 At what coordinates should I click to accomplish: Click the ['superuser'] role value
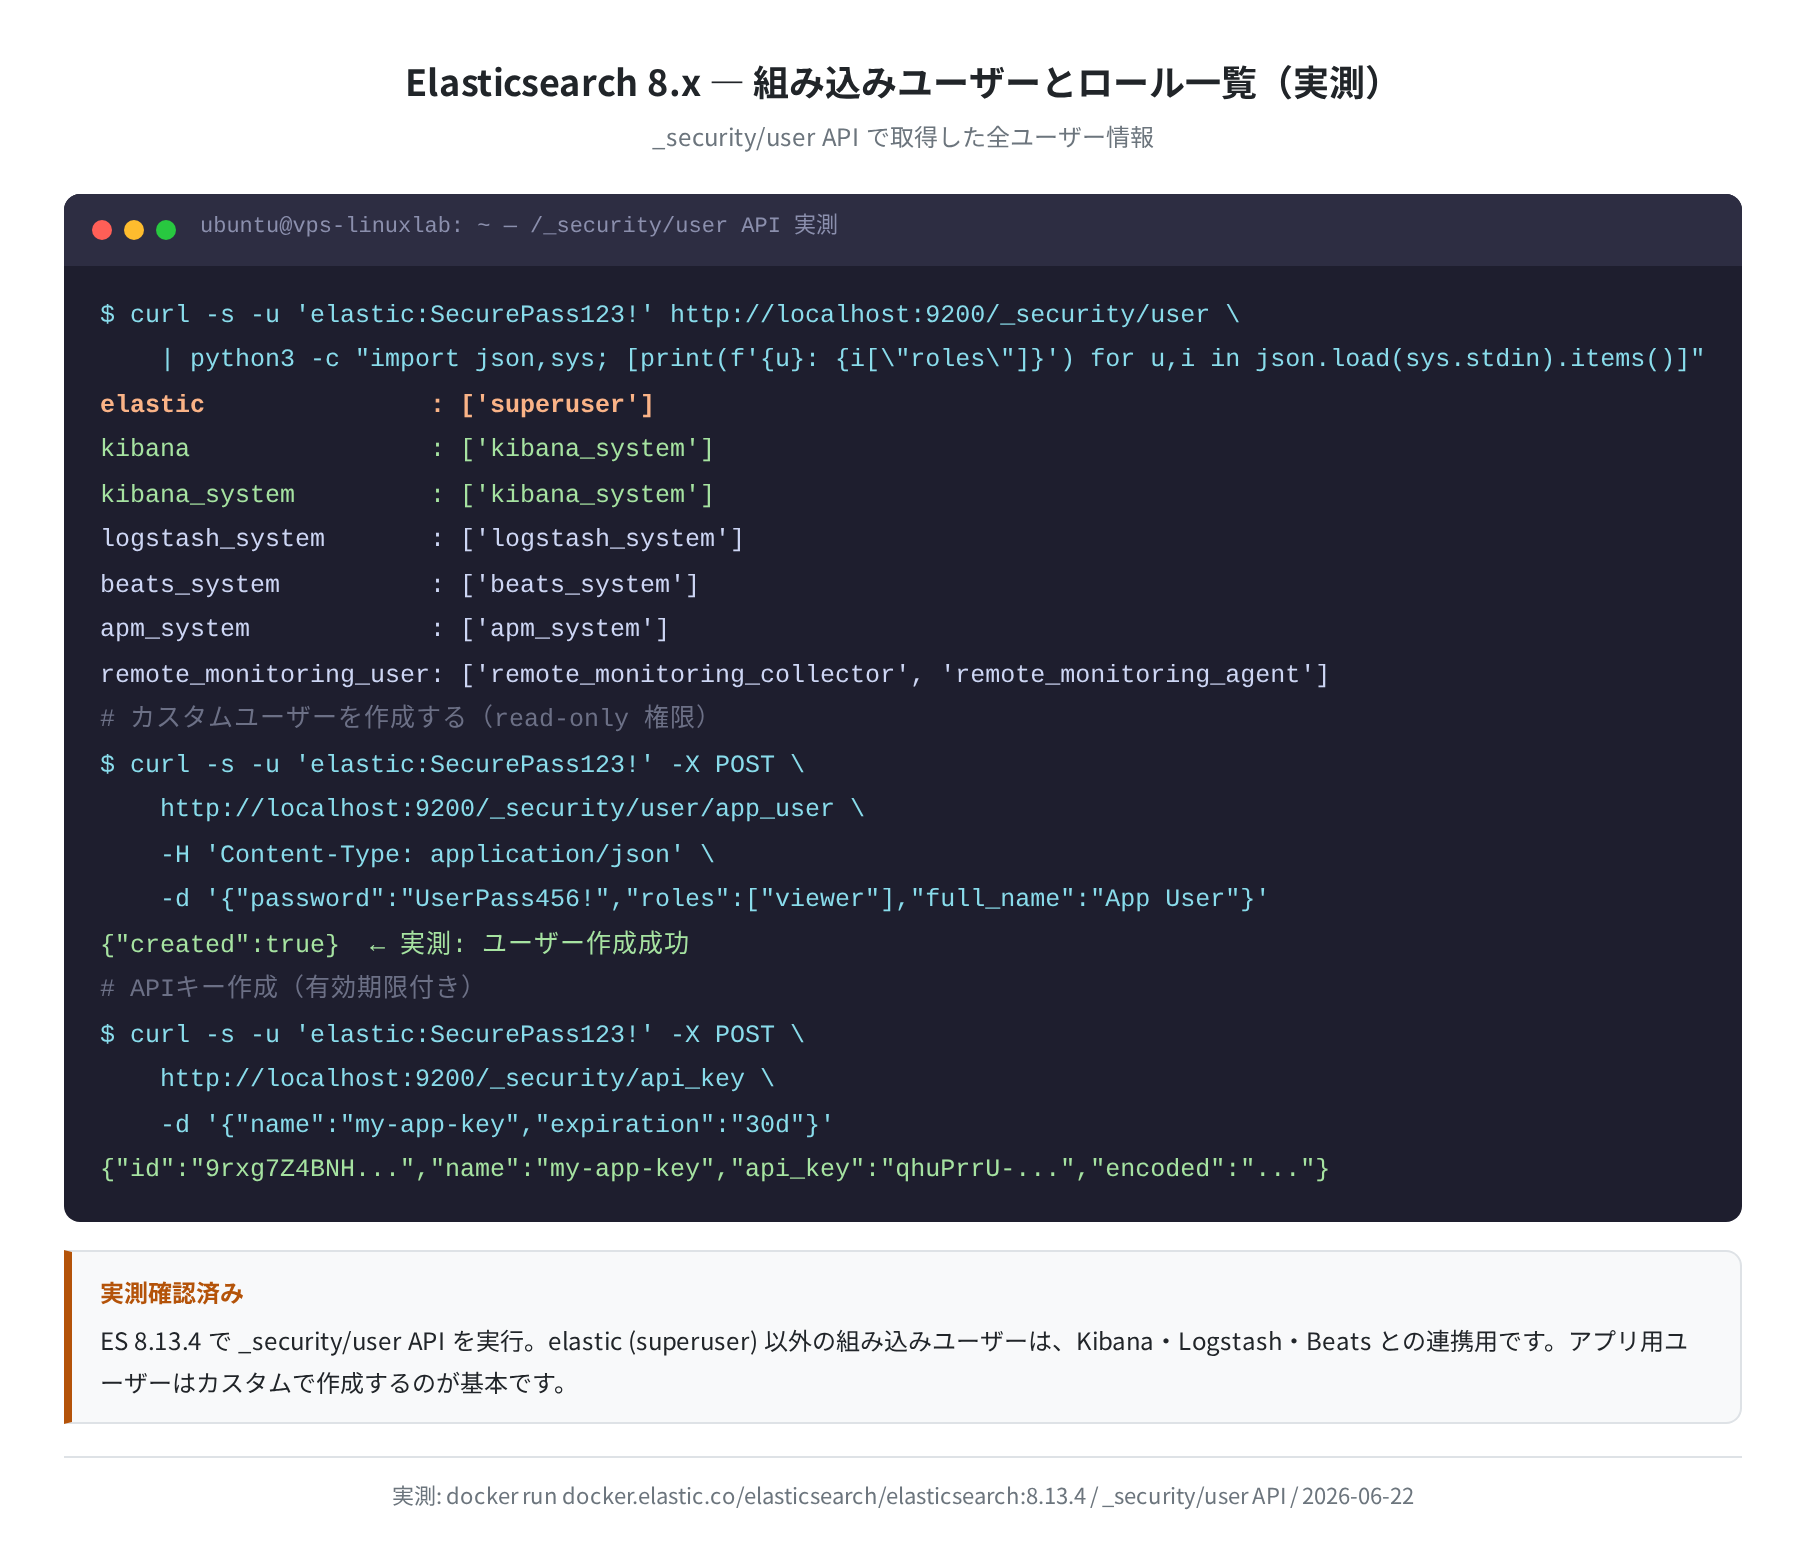pyautogui.click(x=557, y=404)
